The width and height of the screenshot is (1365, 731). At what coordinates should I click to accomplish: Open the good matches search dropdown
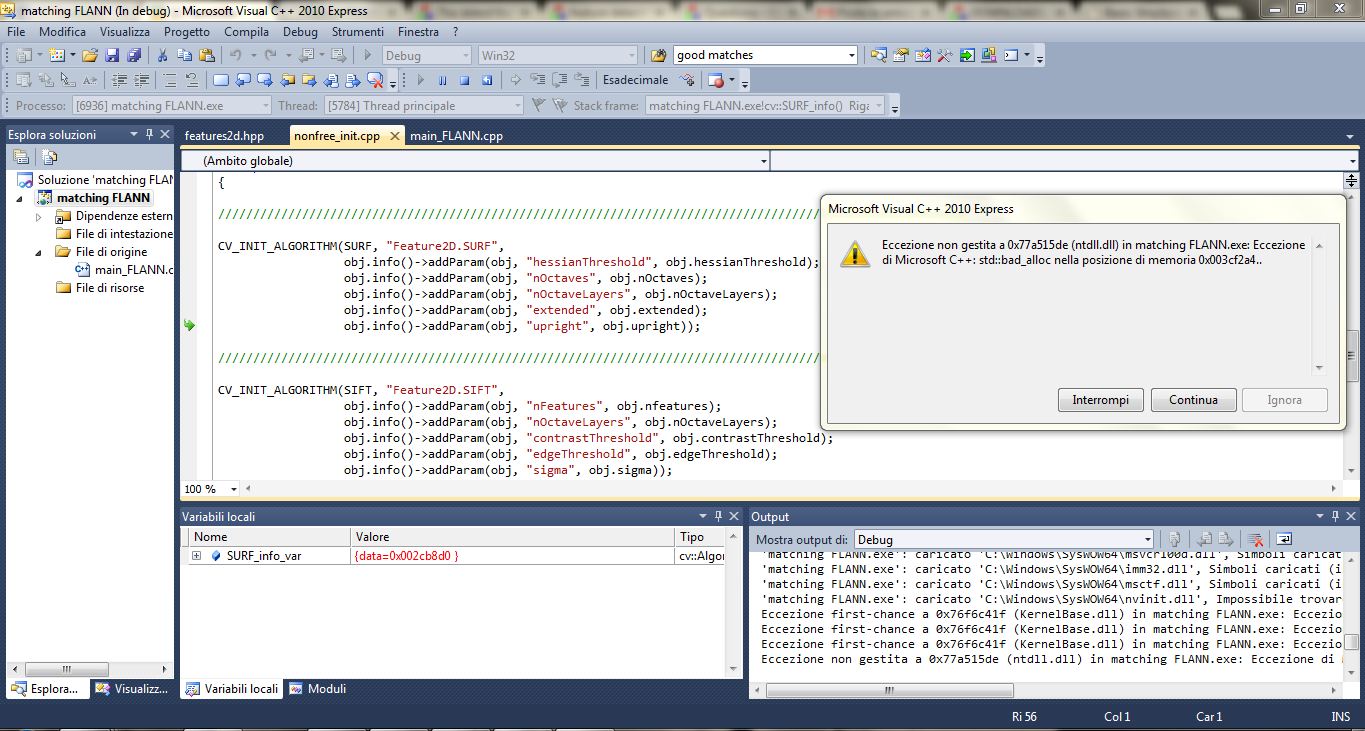pyautogui.click(x=851, y=55)
